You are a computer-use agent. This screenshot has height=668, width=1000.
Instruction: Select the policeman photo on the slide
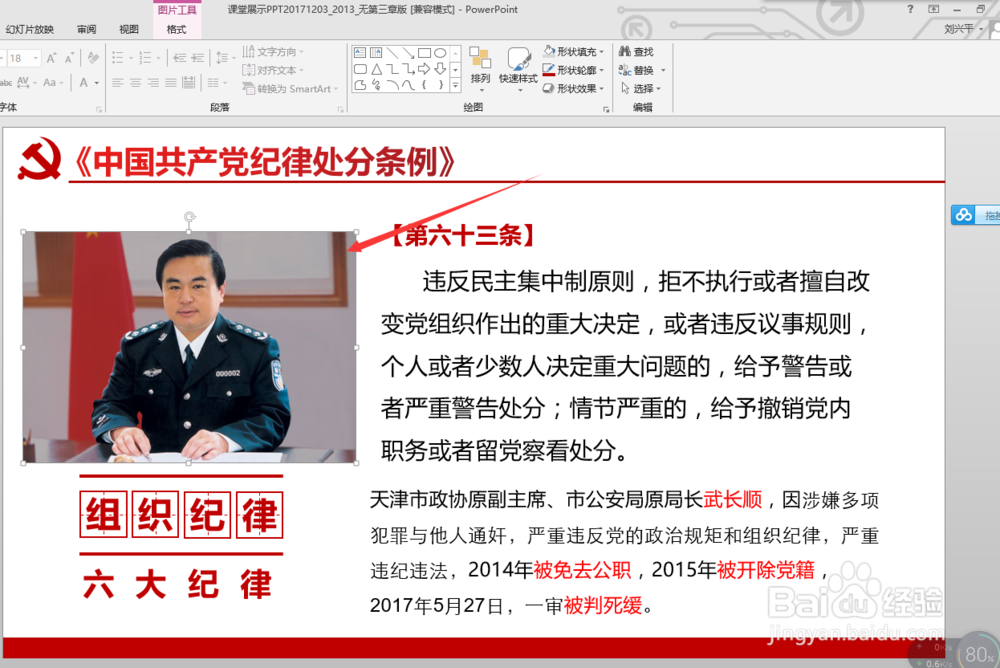click(190, 345)
